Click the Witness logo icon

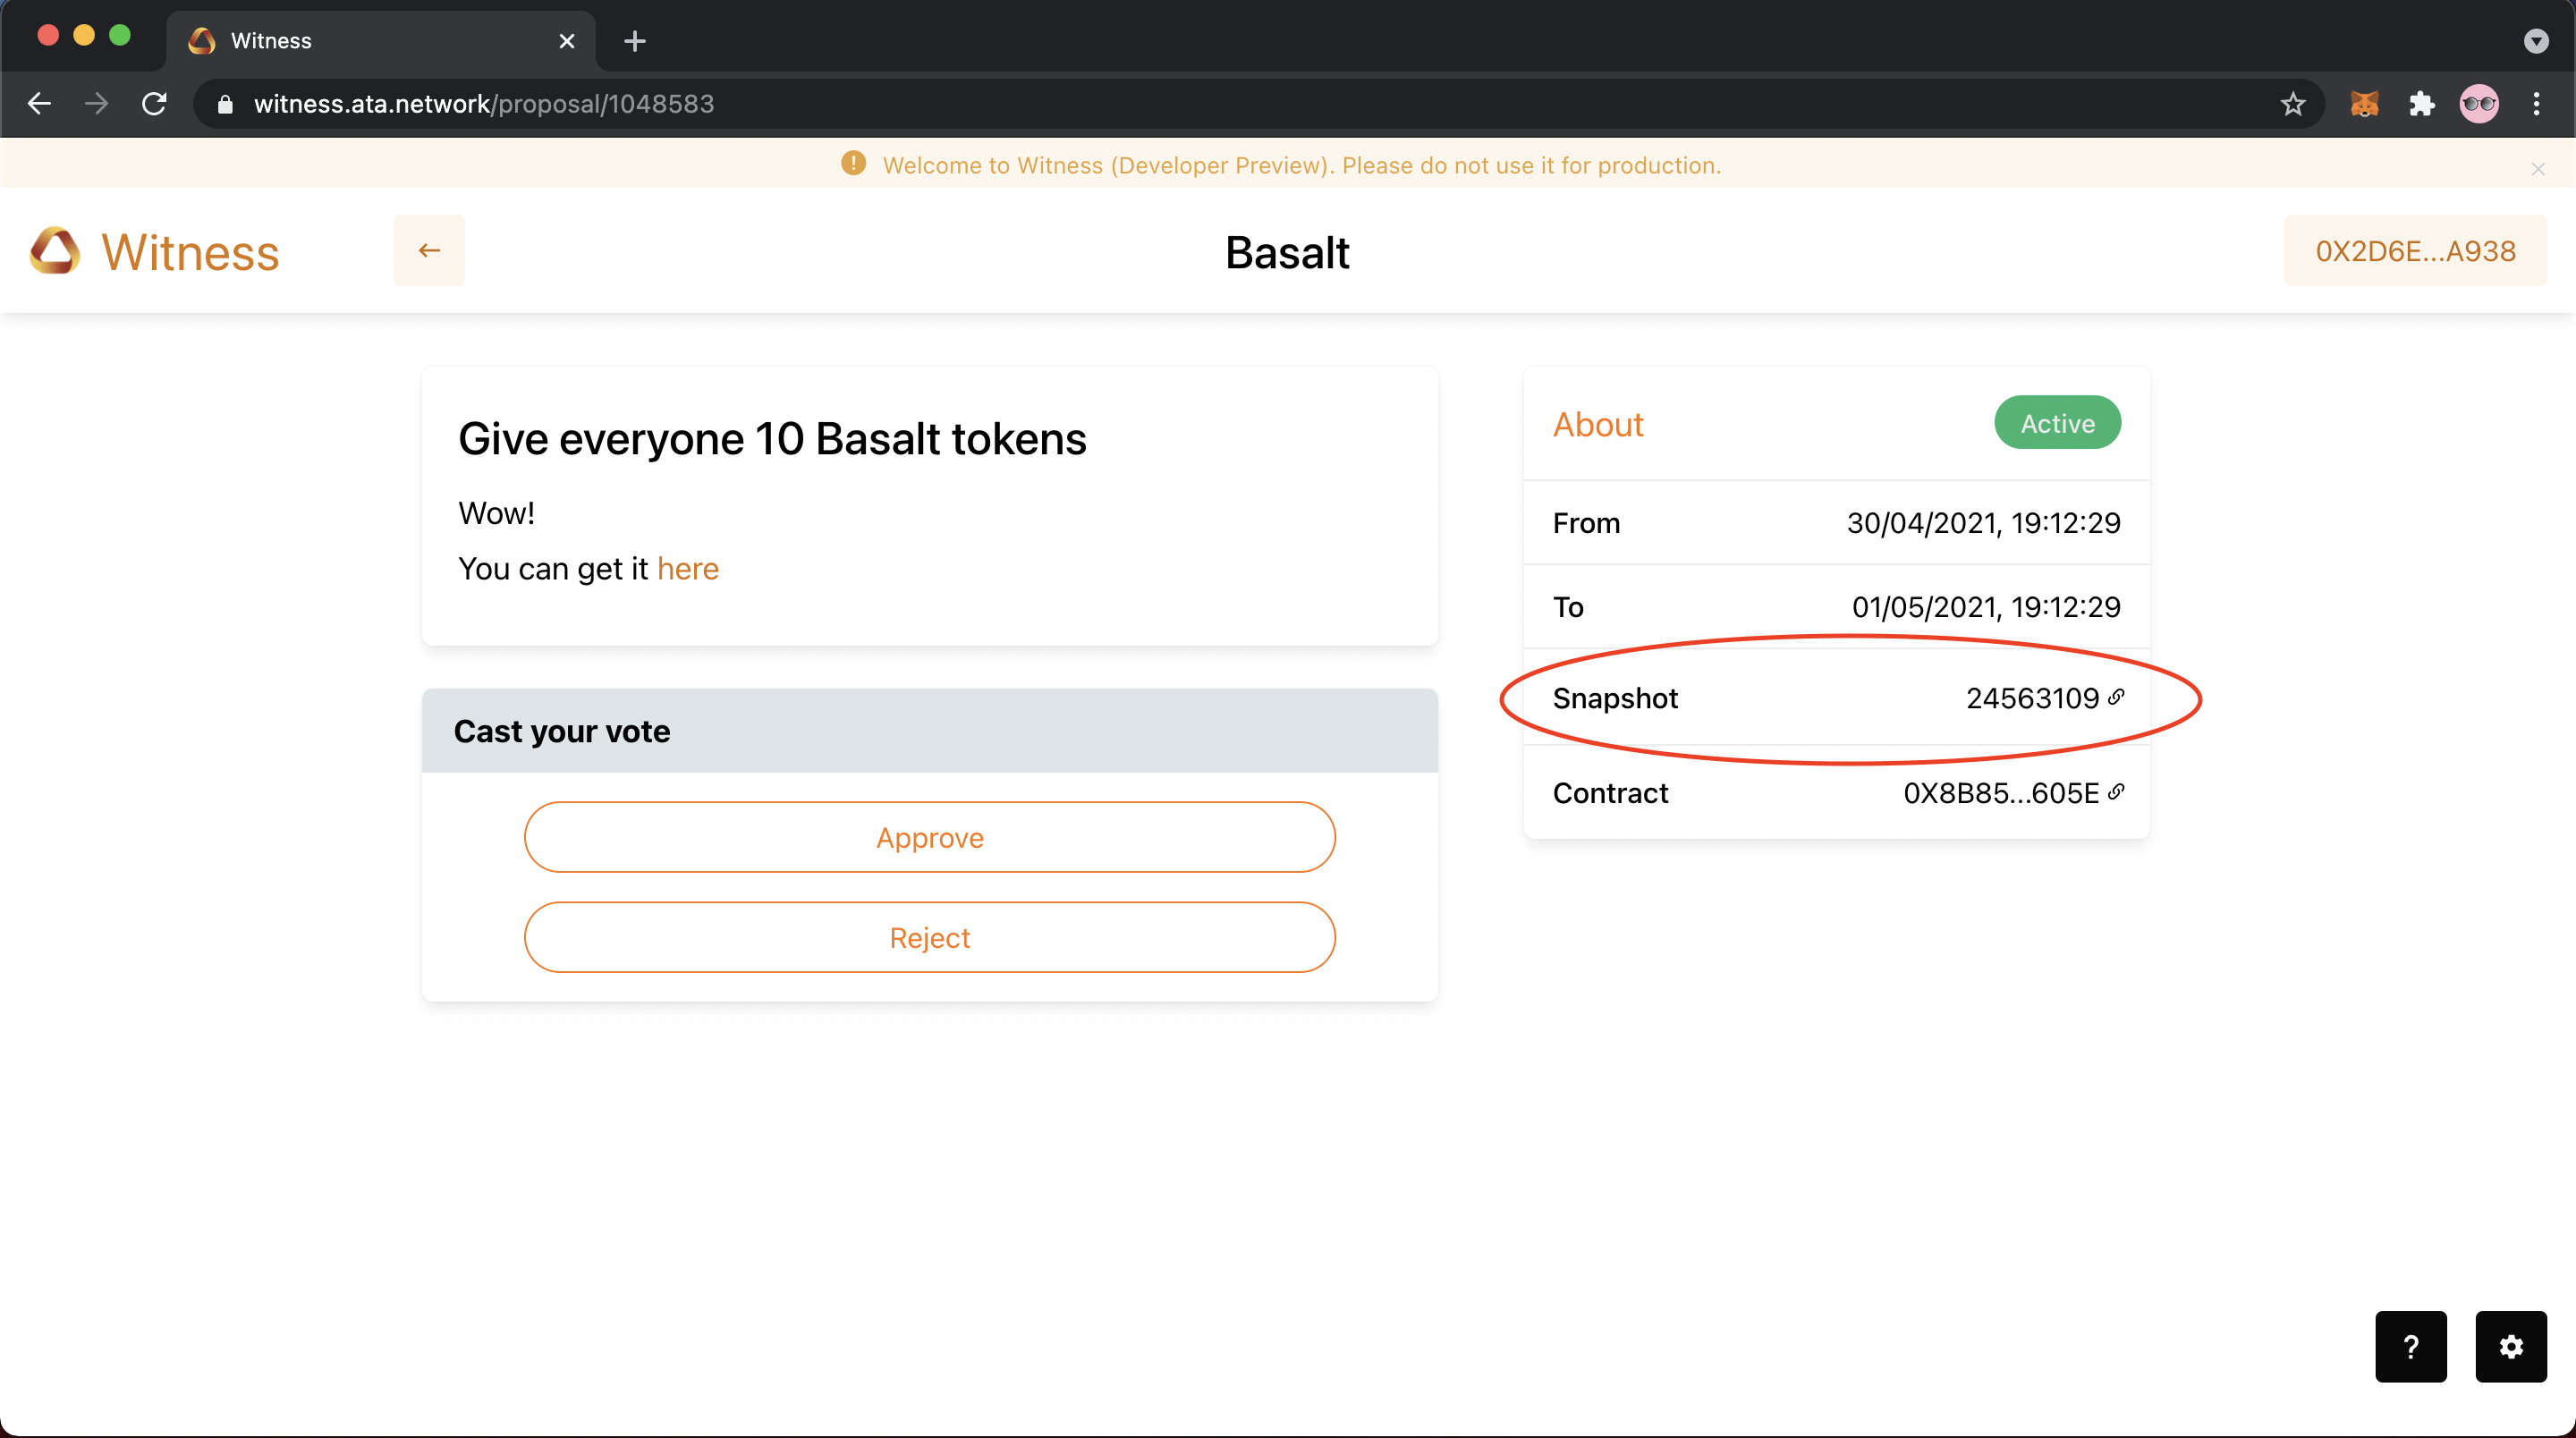[55, 251]
